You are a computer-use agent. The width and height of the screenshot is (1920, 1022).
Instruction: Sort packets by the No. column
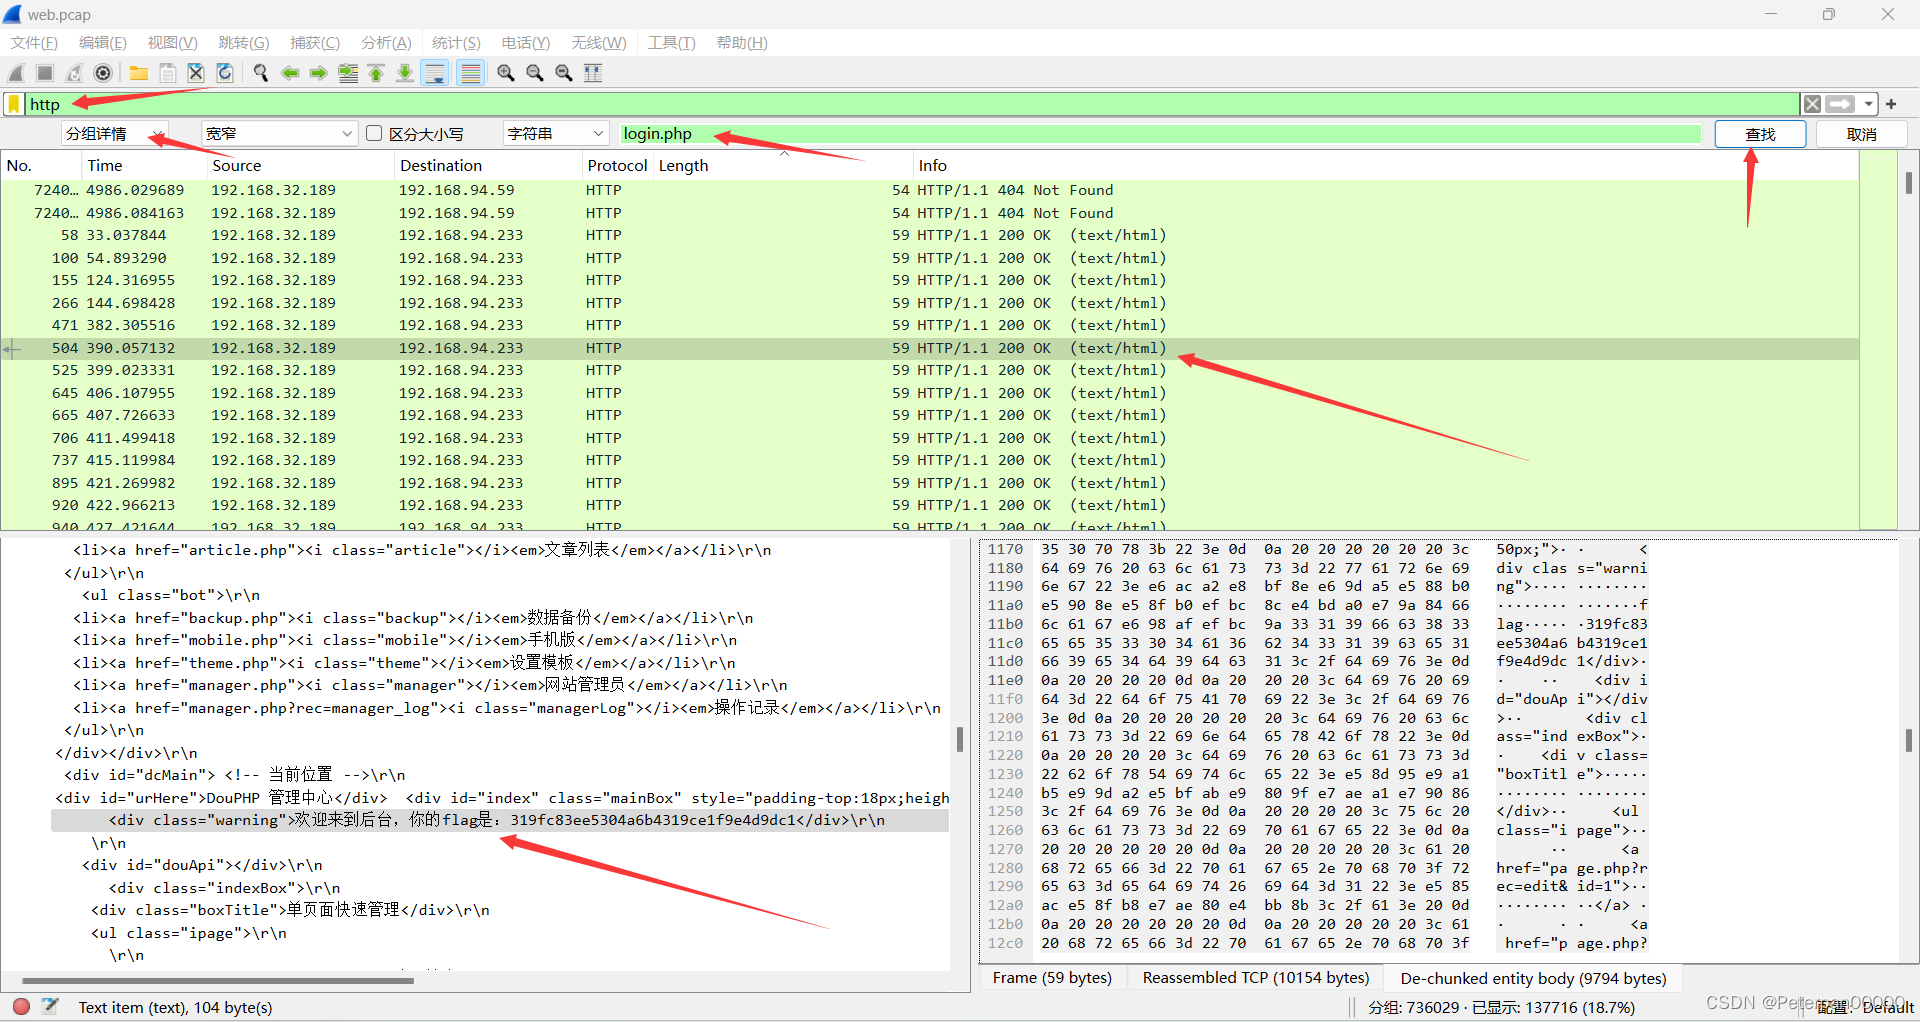tap(40, 166)
